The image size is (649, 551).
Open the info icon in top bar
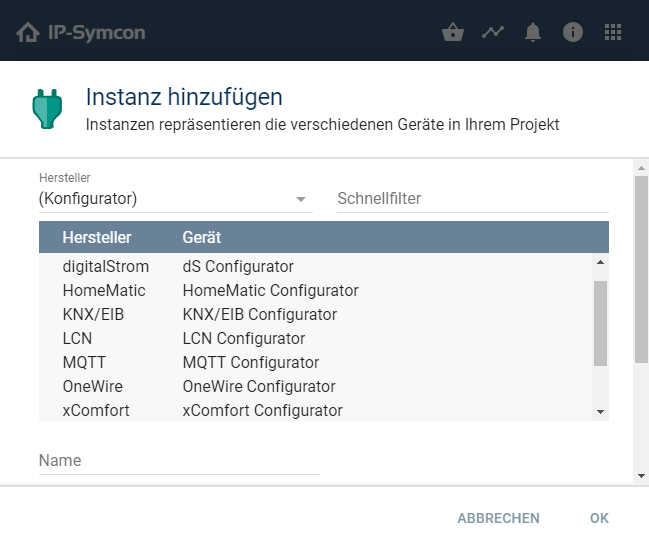(x=573, y=32)
